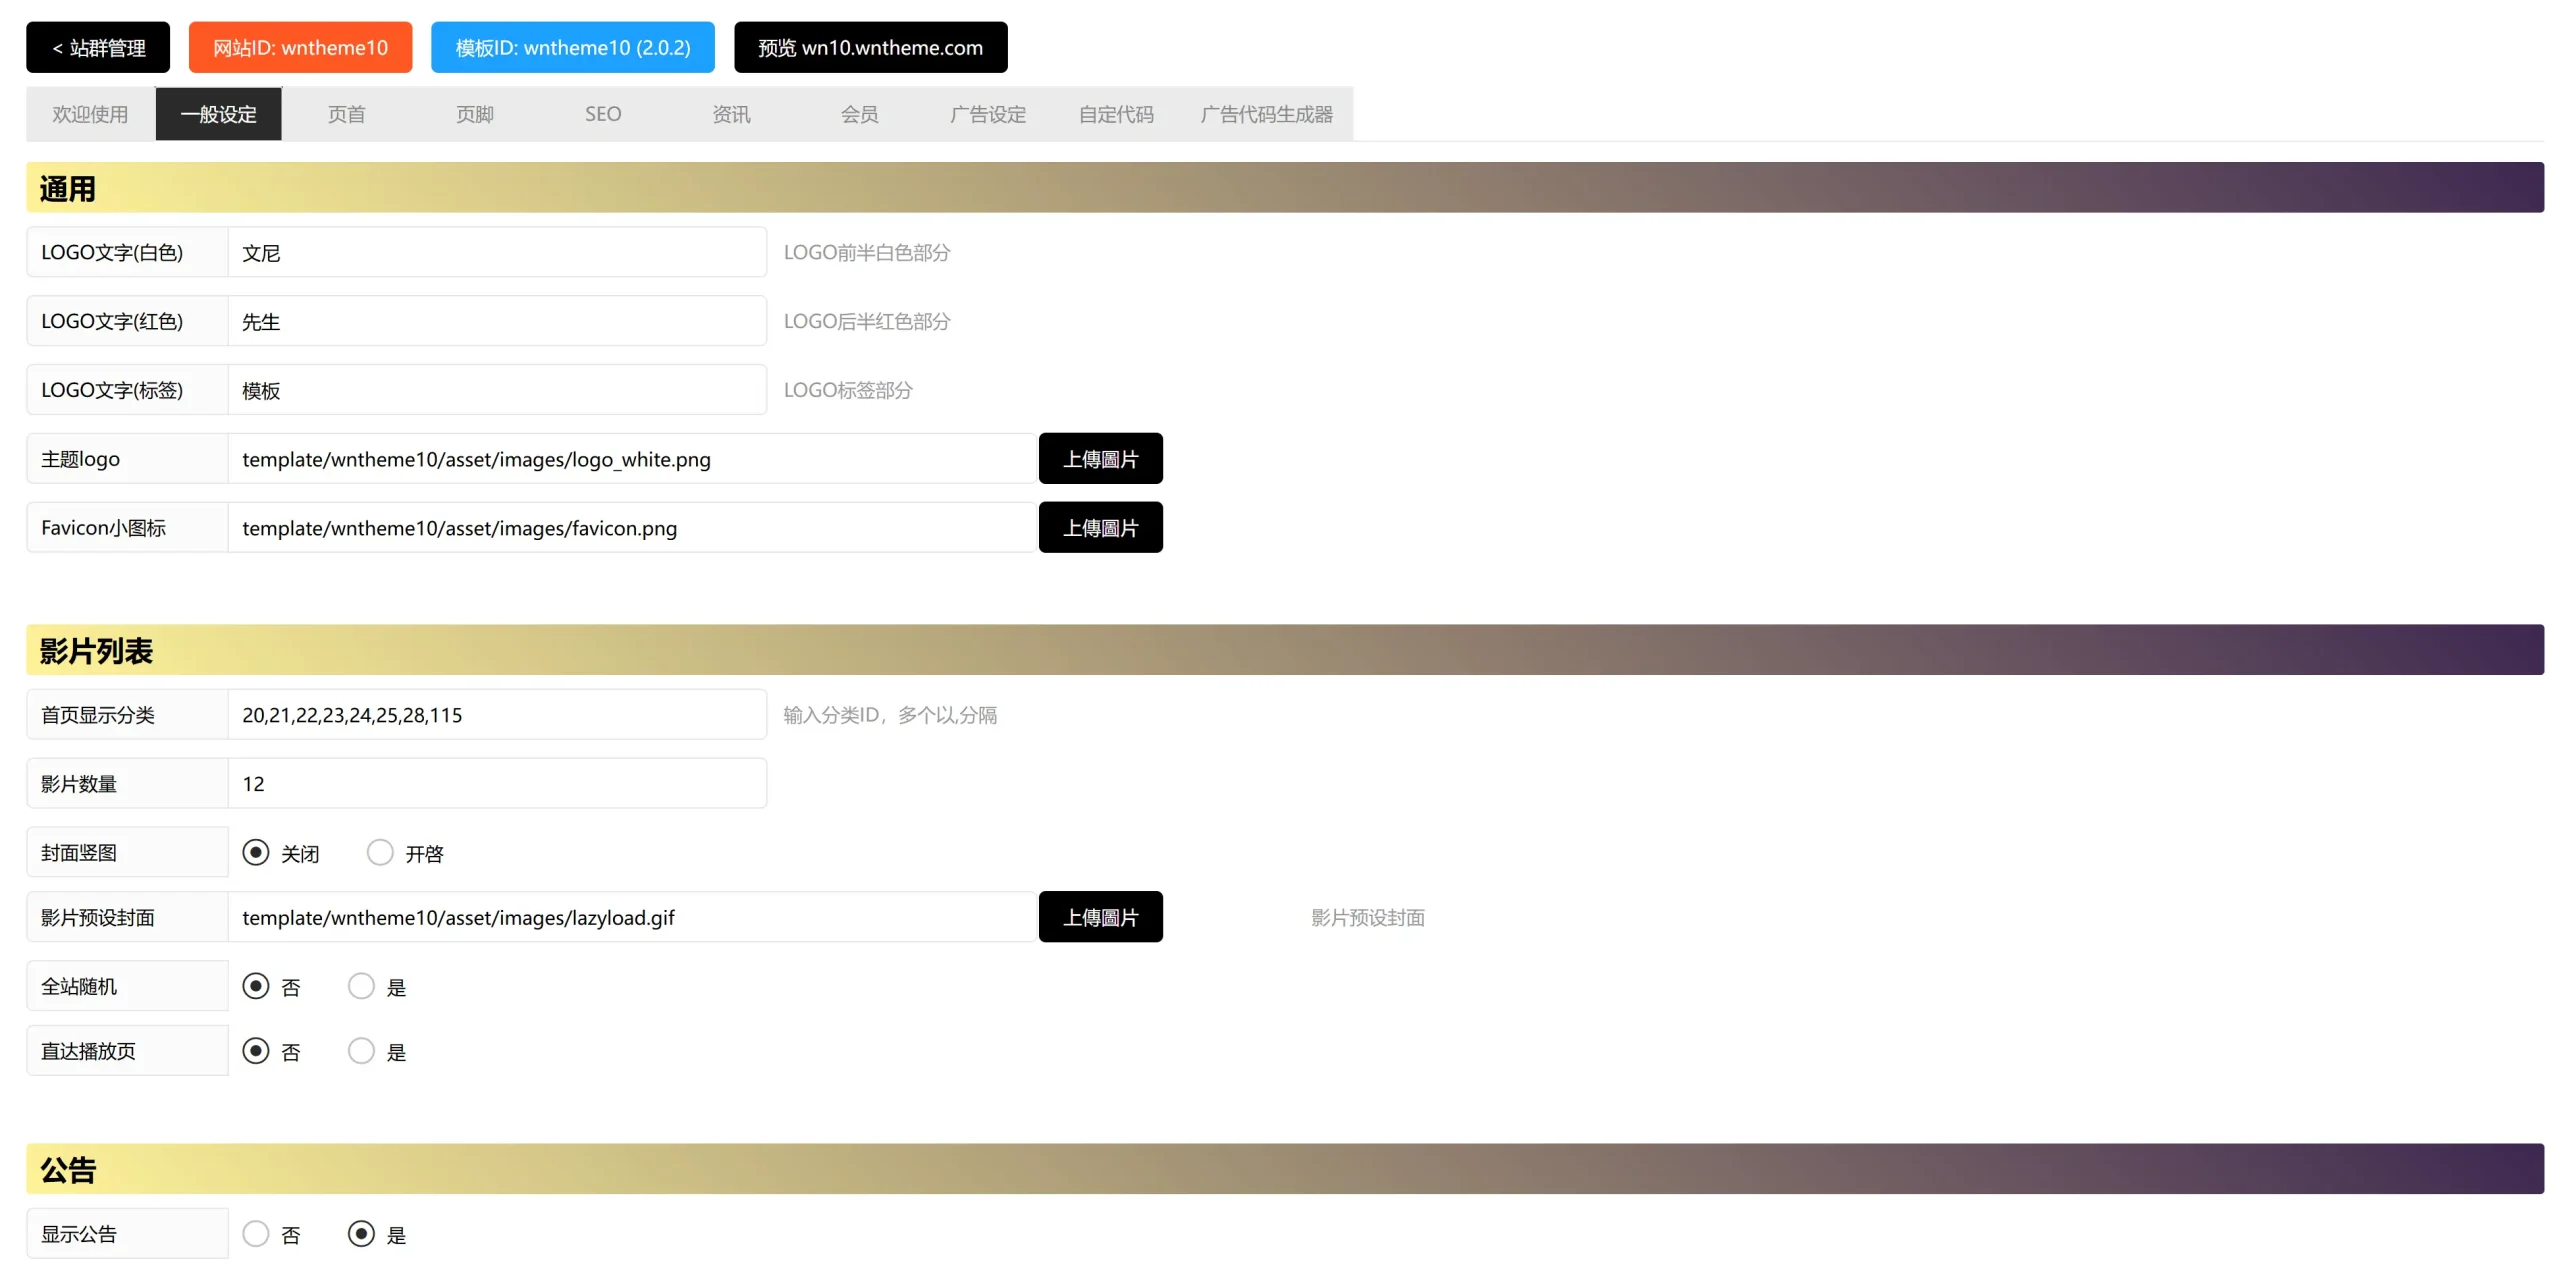Open the 广告代码生成器 tab
The image size is (2560, 1265).
click(x=1265, y=114)
